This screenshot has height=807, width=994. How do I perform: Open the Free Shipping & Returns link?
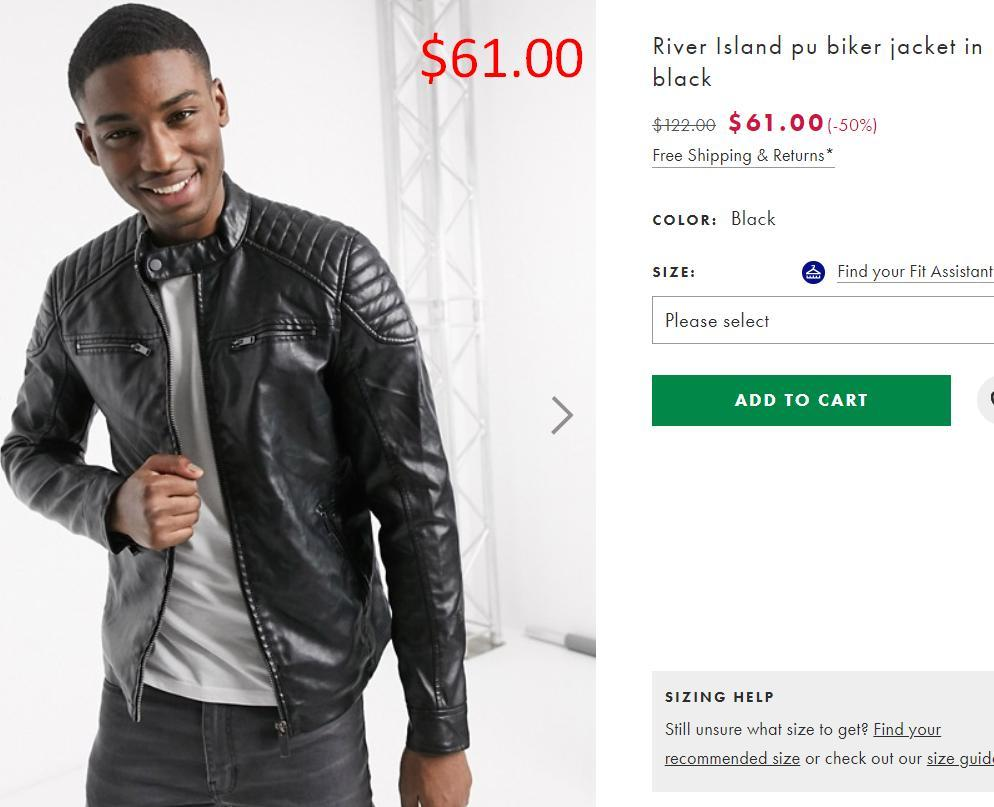743,156
